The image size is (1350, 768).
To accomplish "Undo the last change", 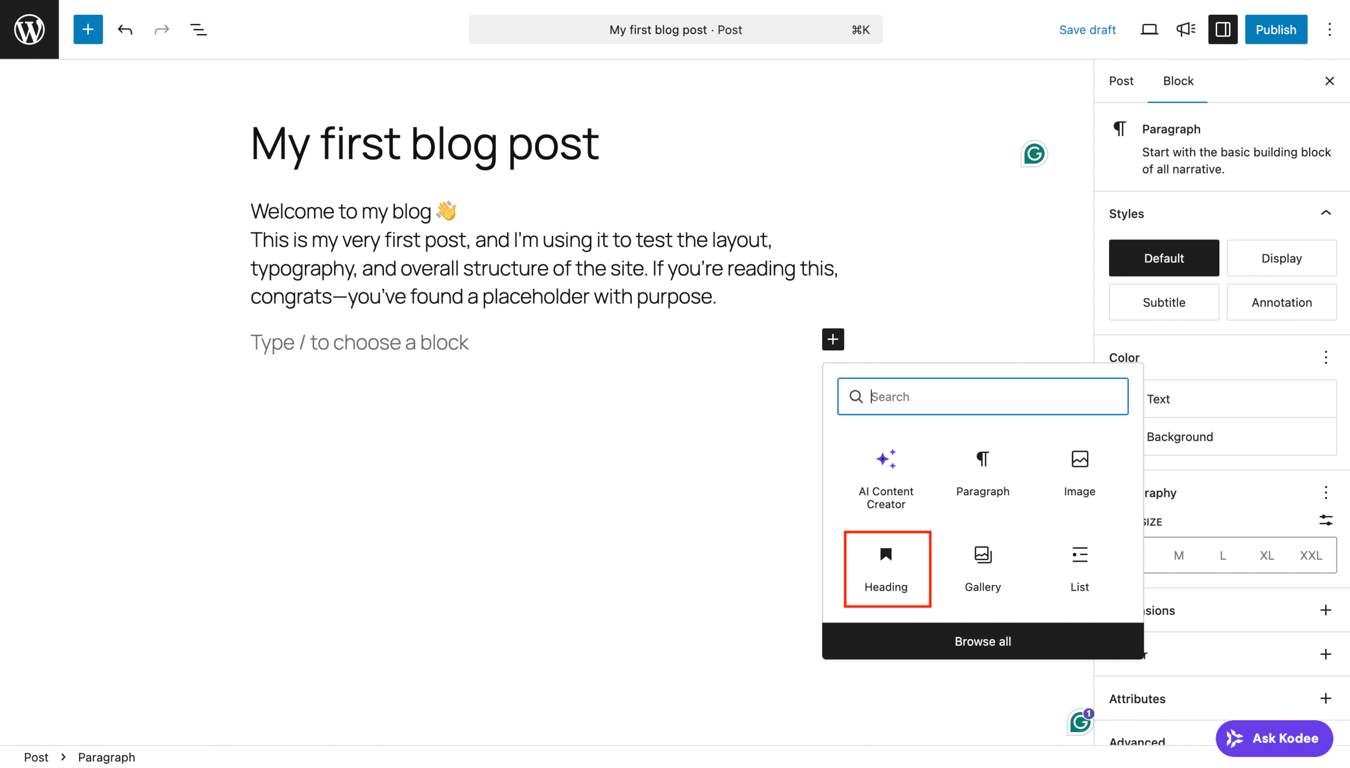I will (x=125, y=29).
